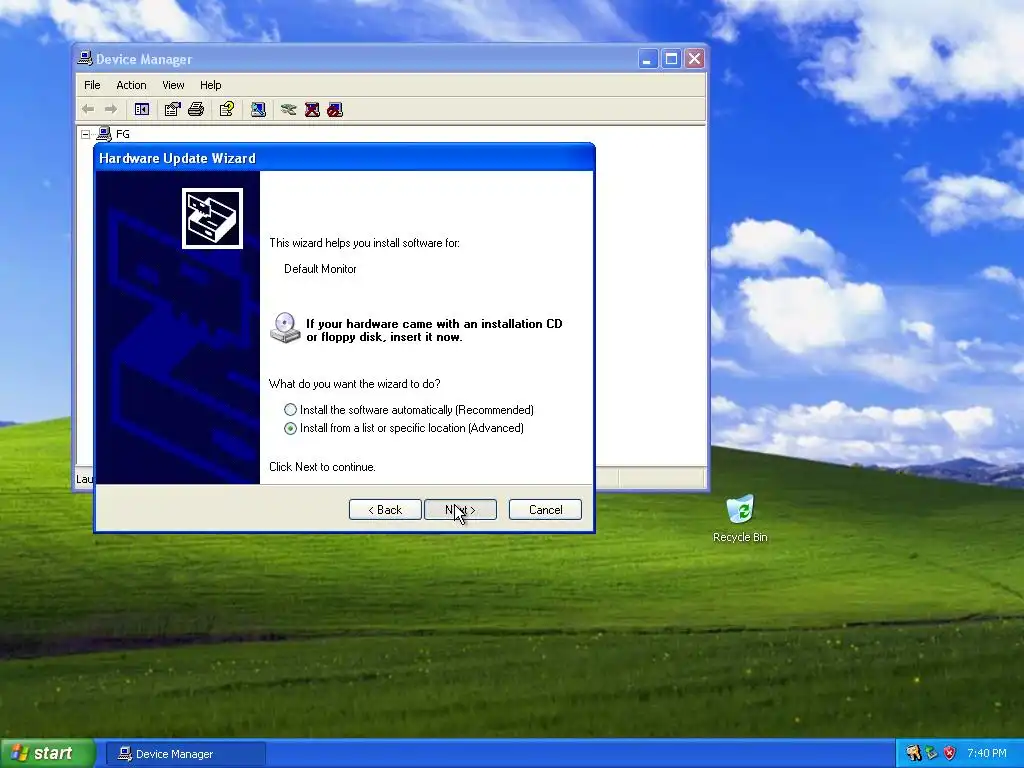The width and height of the screenshot is (1024, 768).
Task: Toggle the Show/Hide Console Tree toolbar icon
Action: [142, 110]
